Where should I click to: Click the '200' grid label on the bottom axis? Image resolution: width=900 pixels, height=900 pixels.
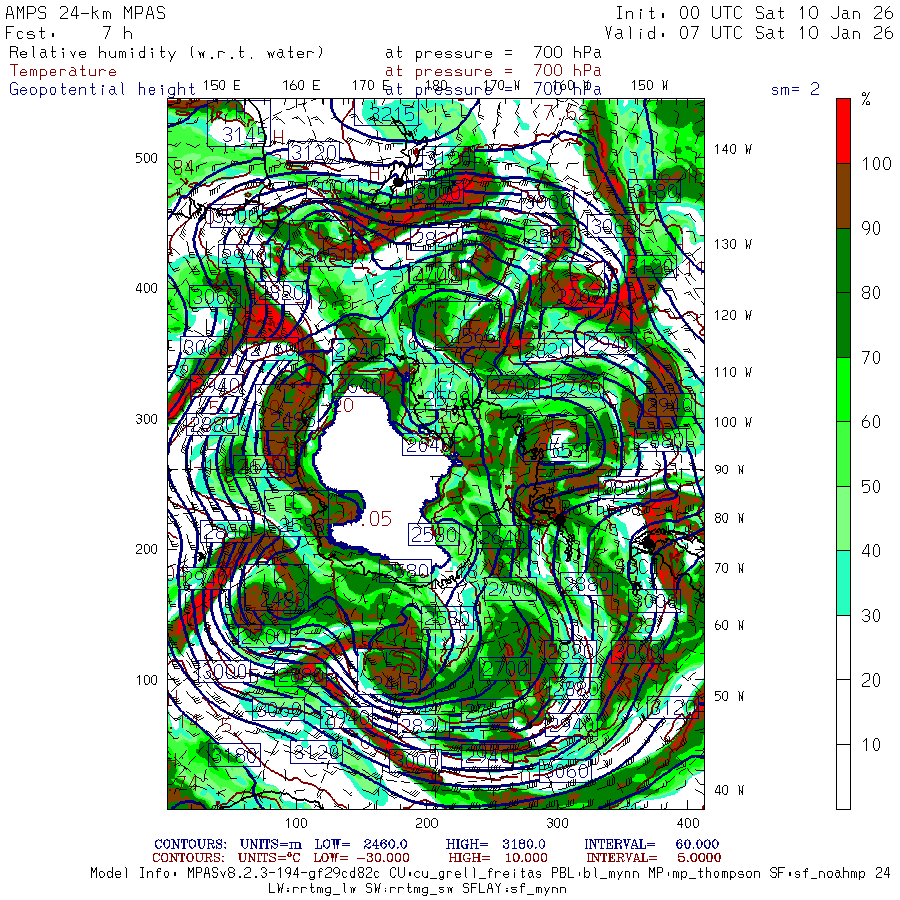(426, 823)
